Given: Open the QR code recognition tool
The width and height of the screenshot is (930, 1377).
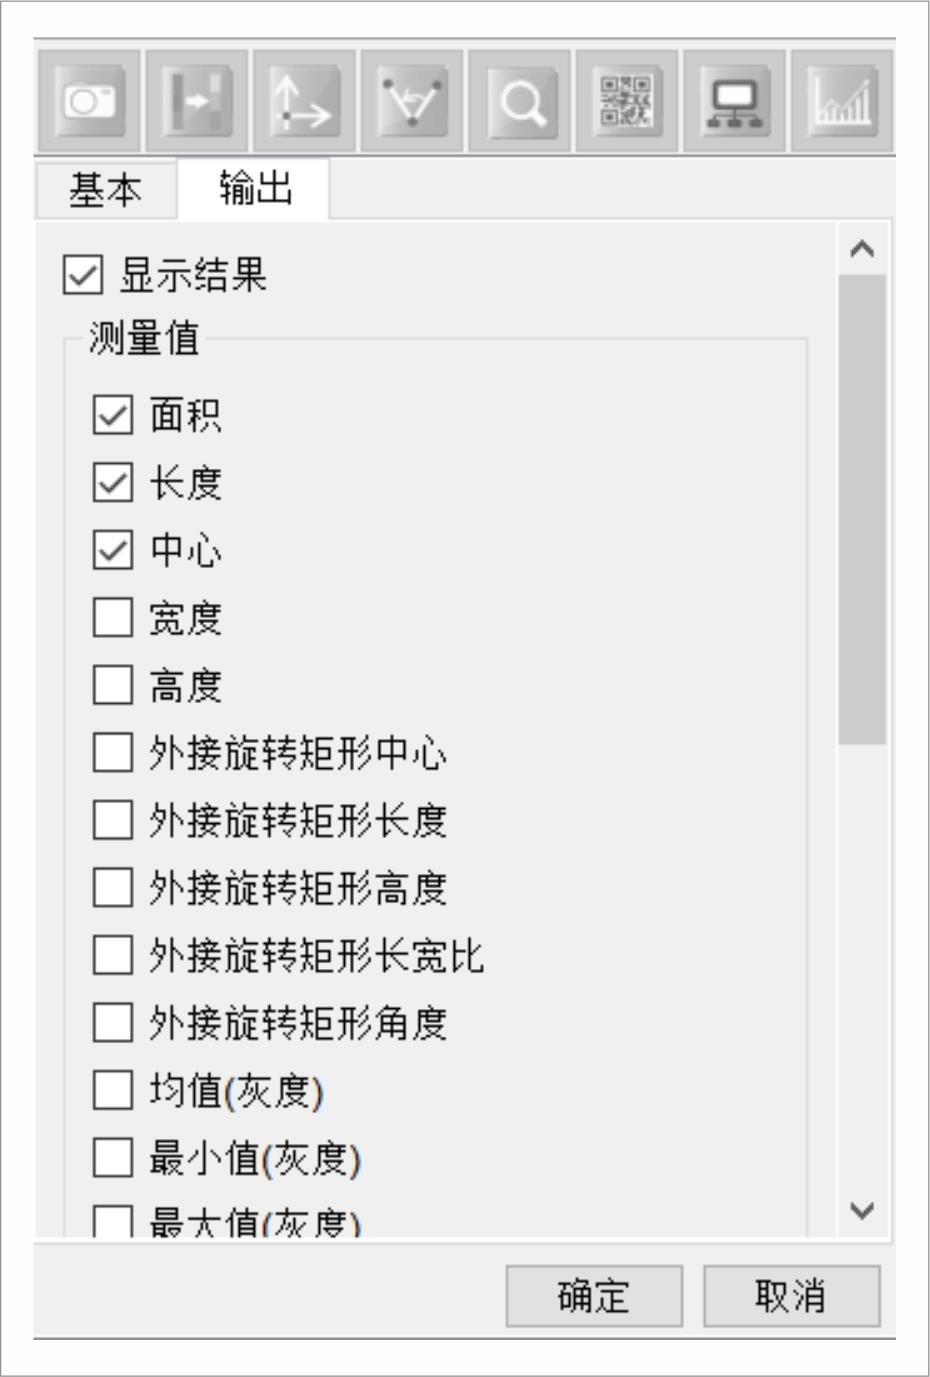Looking at the screenshot, I should (627, 101).
